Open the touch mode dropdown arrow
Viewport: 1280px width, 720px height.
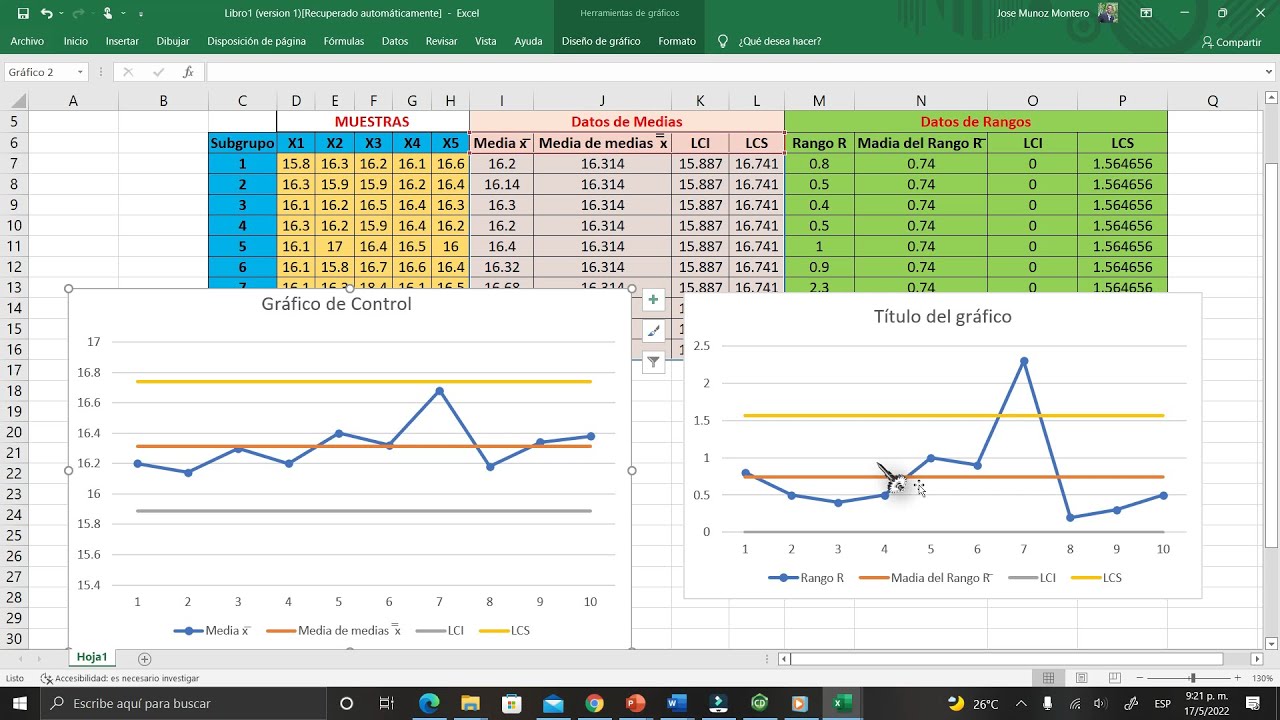tap(122, 14)
